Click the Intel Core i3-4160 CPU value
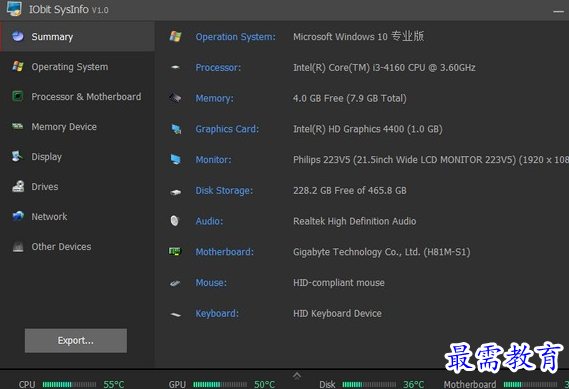 pos(384,68)
